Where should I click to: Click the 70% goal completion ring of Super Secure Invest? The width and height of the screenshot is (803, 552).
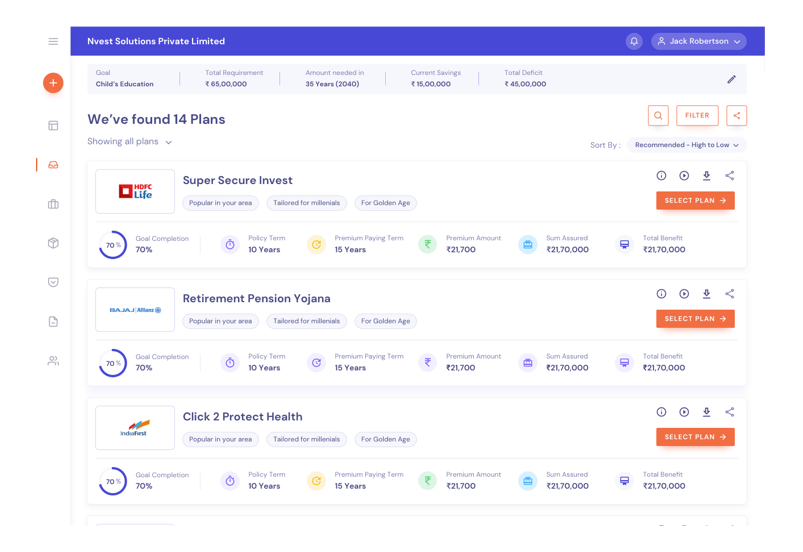(113, 245)
